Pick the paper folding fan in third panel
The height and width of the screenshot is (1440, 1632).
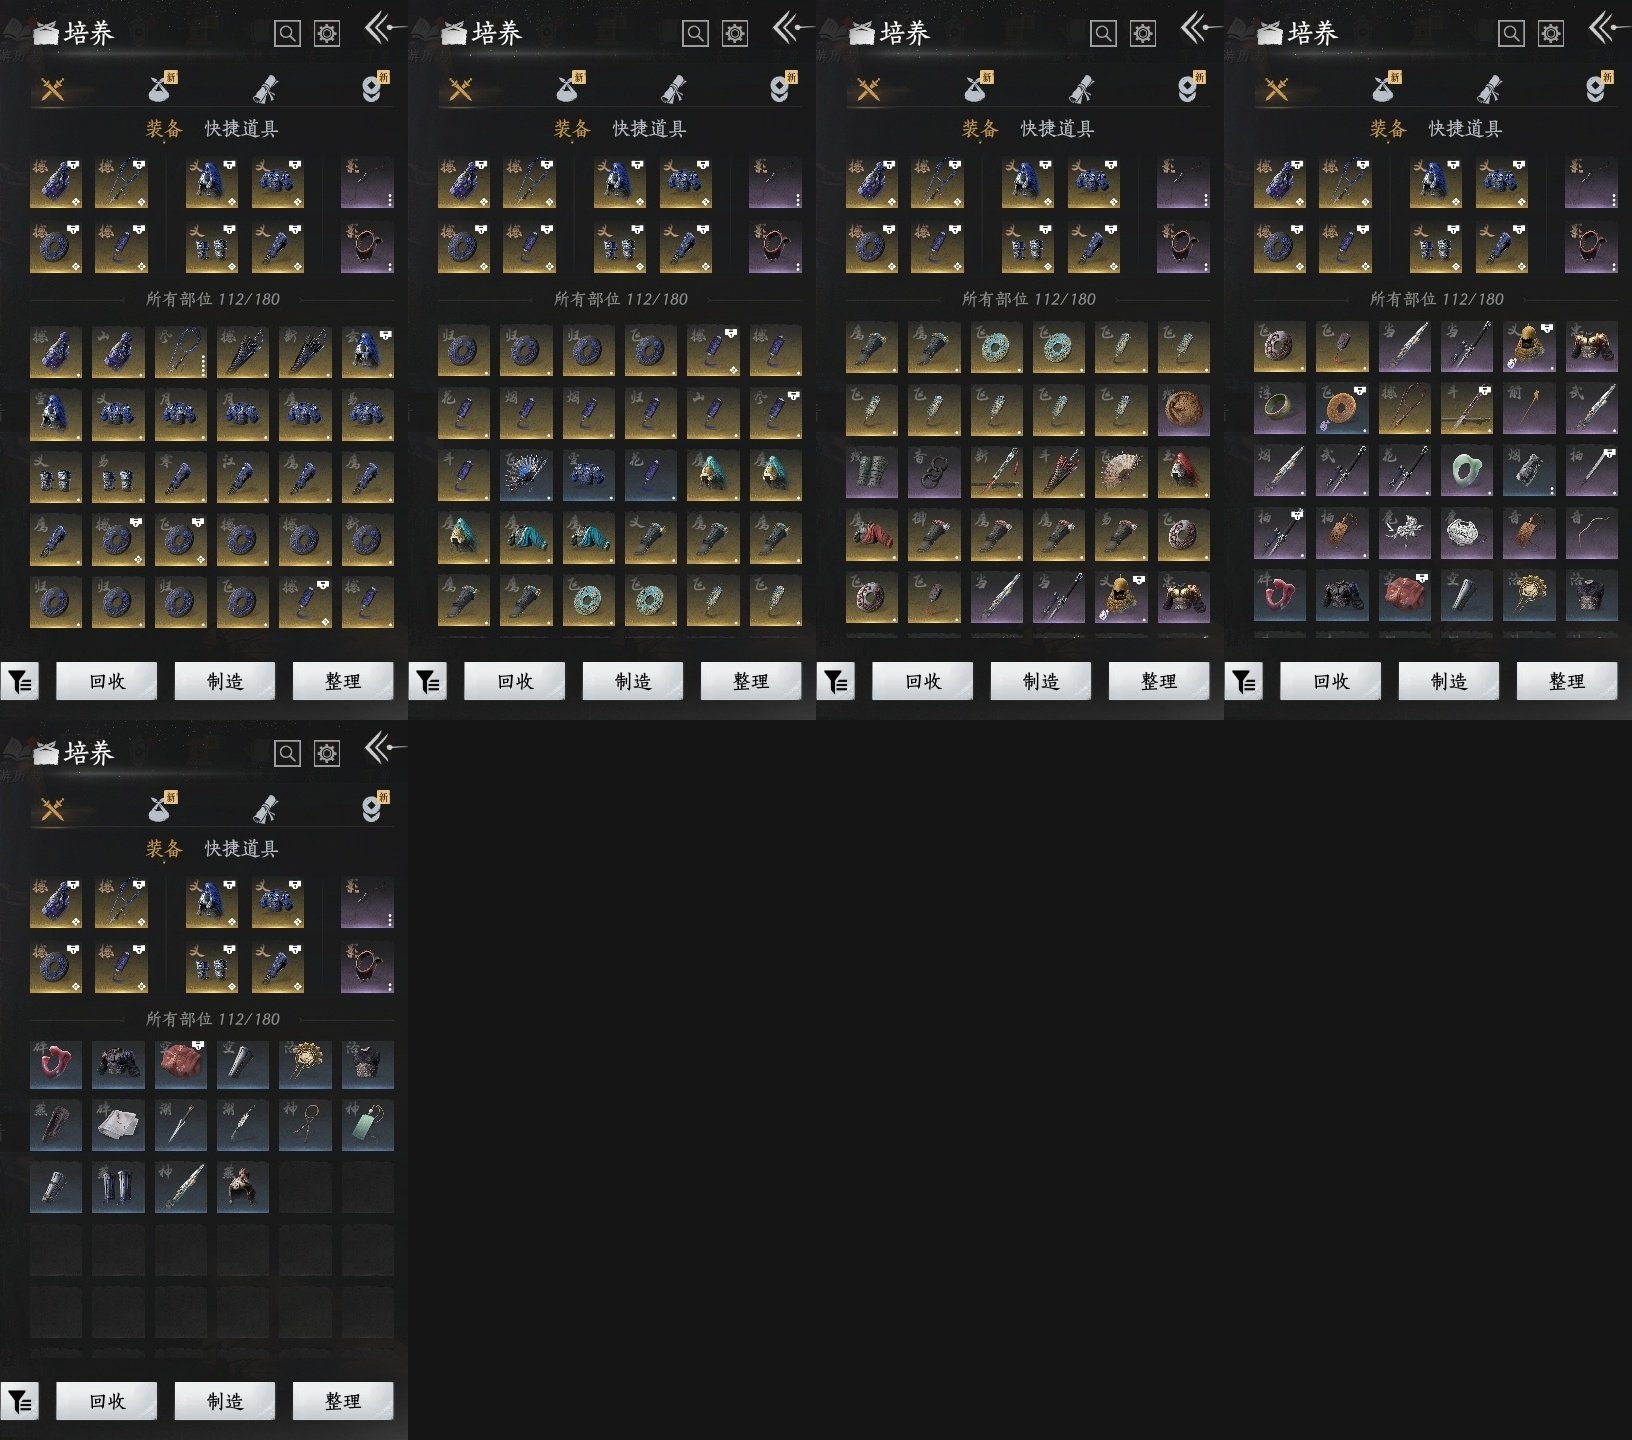(1121, 473)
